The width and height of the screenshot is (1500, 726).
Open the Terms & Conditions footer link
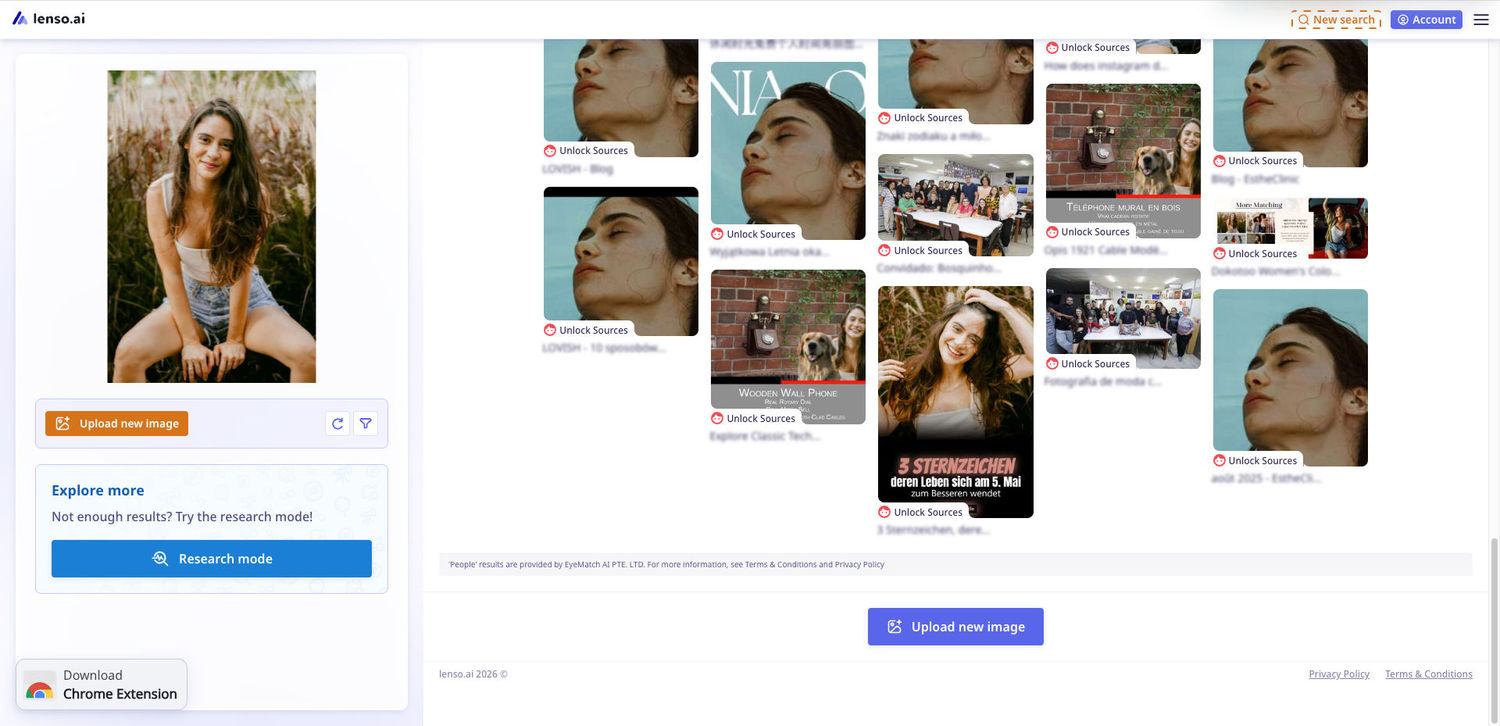[x=1428, y=674]
